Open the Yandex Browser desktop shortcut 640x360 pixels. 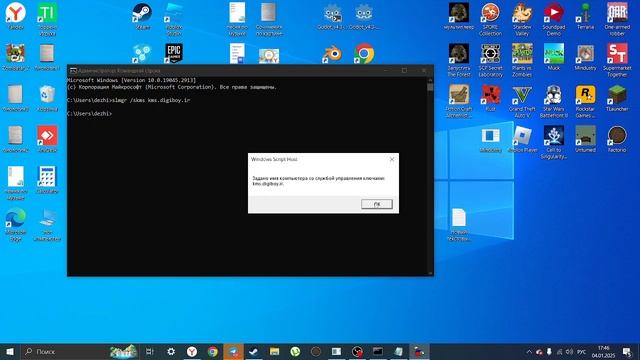pyautogui.click(x=16, y=16)
